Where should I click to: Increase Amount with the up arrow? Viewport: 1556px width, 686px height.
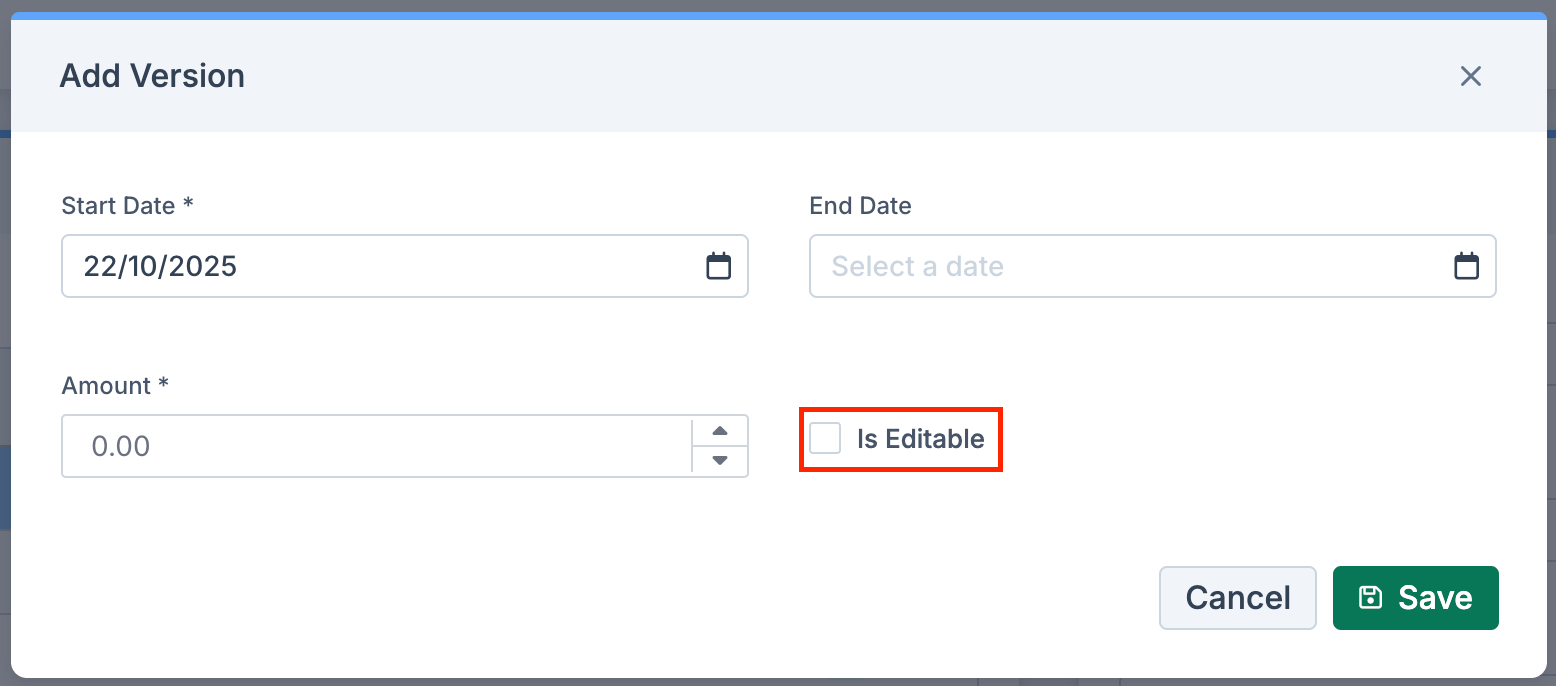tap(719, 431)
